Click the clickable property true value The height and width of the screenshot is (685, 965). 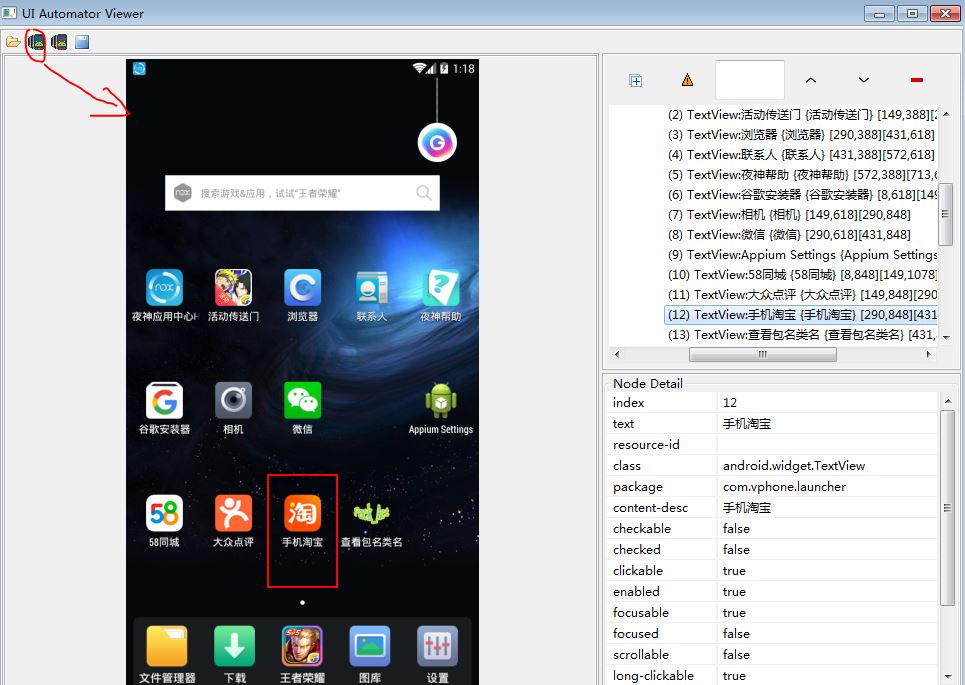click(x=734, y=571)
